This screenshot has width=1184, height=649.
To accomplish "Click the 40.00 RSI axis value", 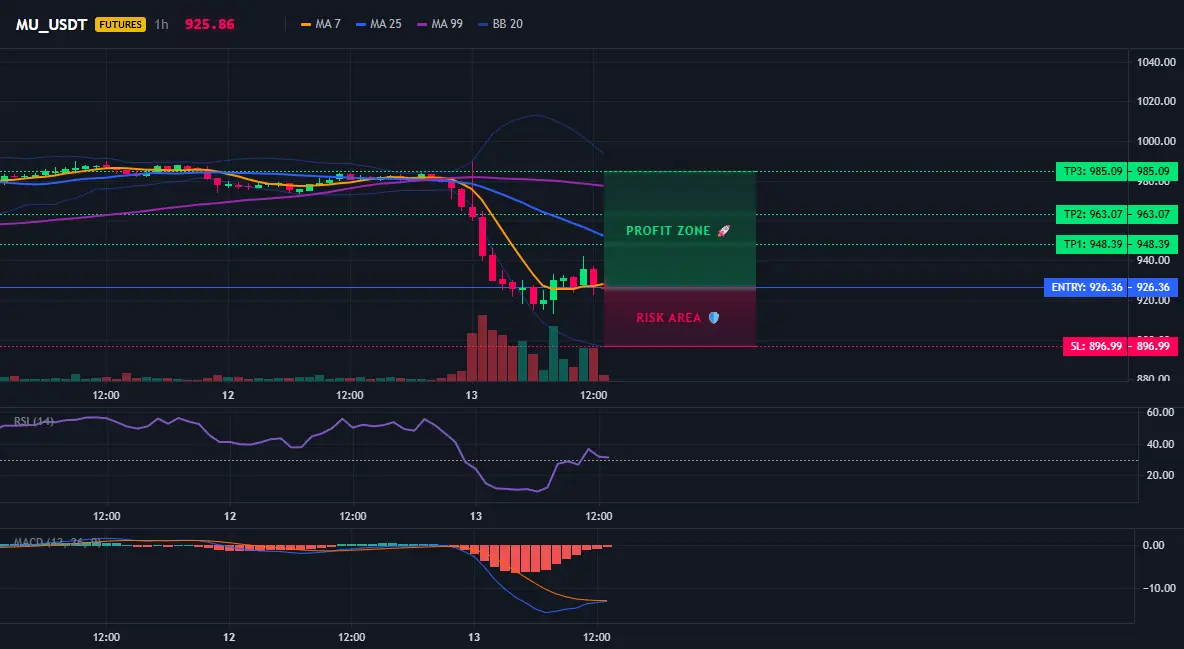I will point(1161,444).
